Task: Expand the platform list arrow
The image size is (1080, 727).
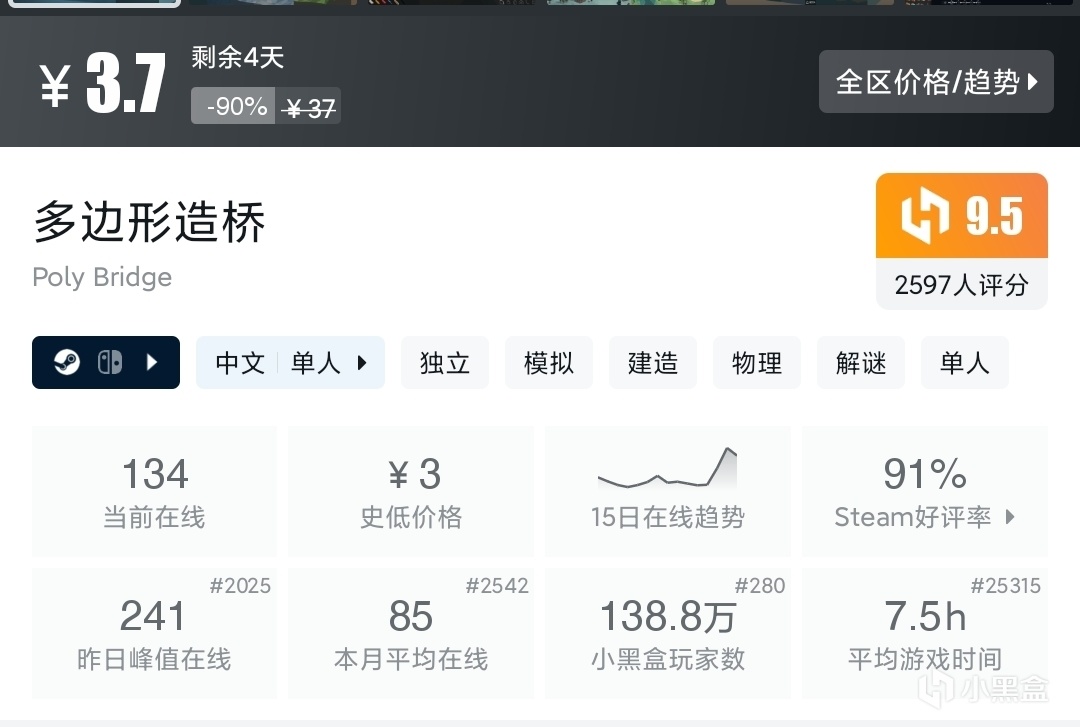Action: pyautogui.click(x=152, y=362)
